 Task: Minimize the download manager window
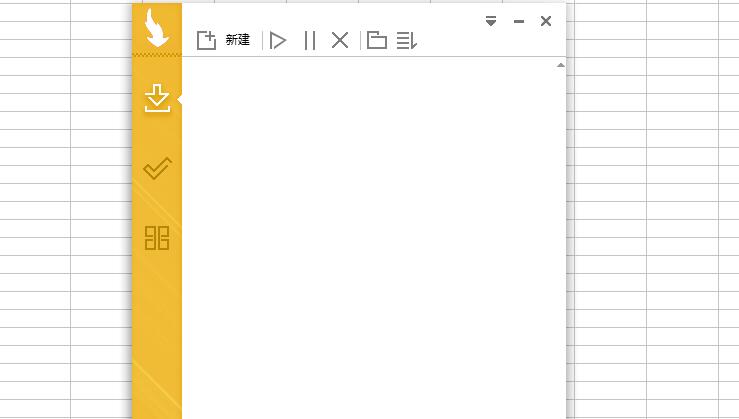coord(519,21)
